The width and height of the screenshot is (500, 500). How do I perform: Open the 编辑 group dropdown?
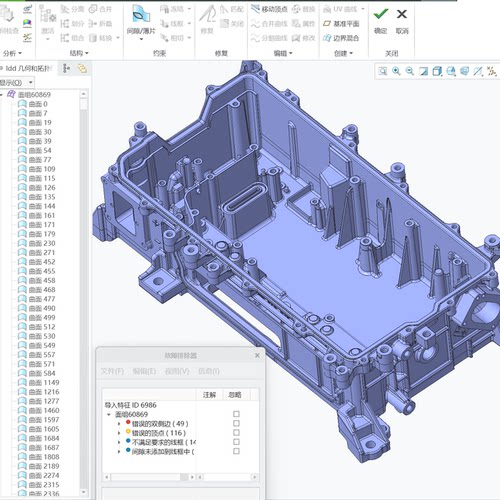pos(283,53)
